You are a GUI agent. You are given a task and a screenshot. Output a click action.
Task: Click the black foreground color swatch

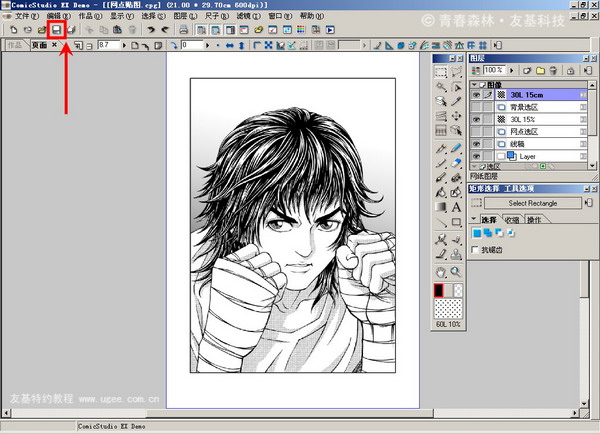tap(438, 290)
